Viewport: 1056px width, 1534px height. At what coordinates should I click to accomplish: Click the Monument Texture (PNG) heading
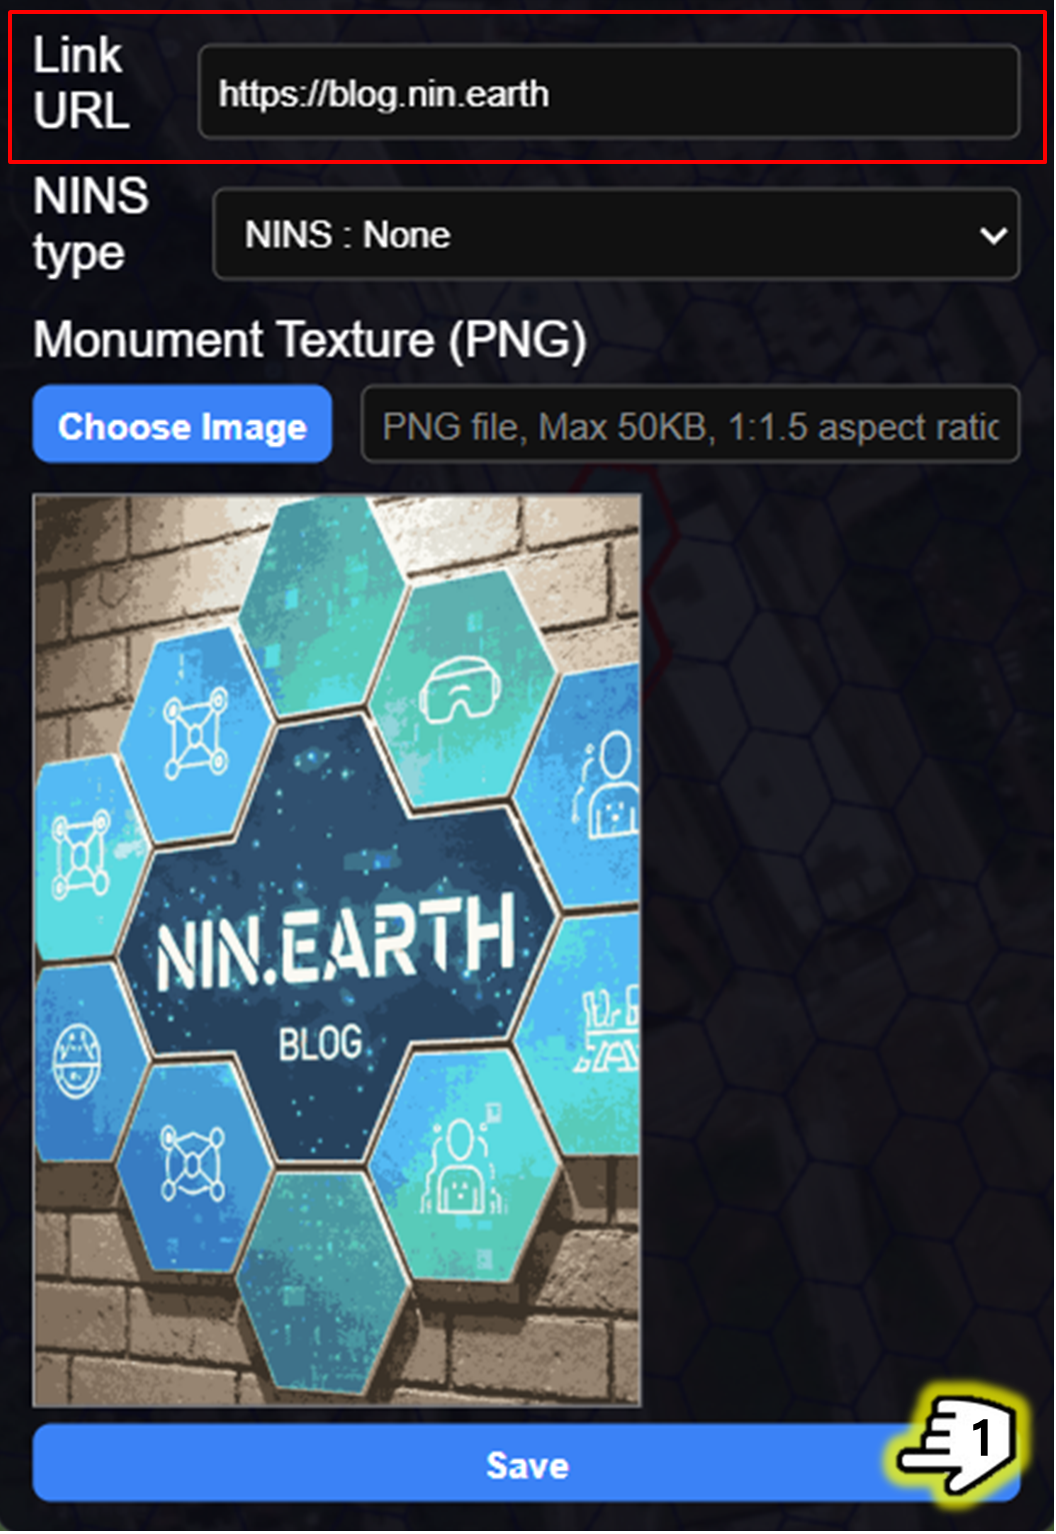click(310, 339)
